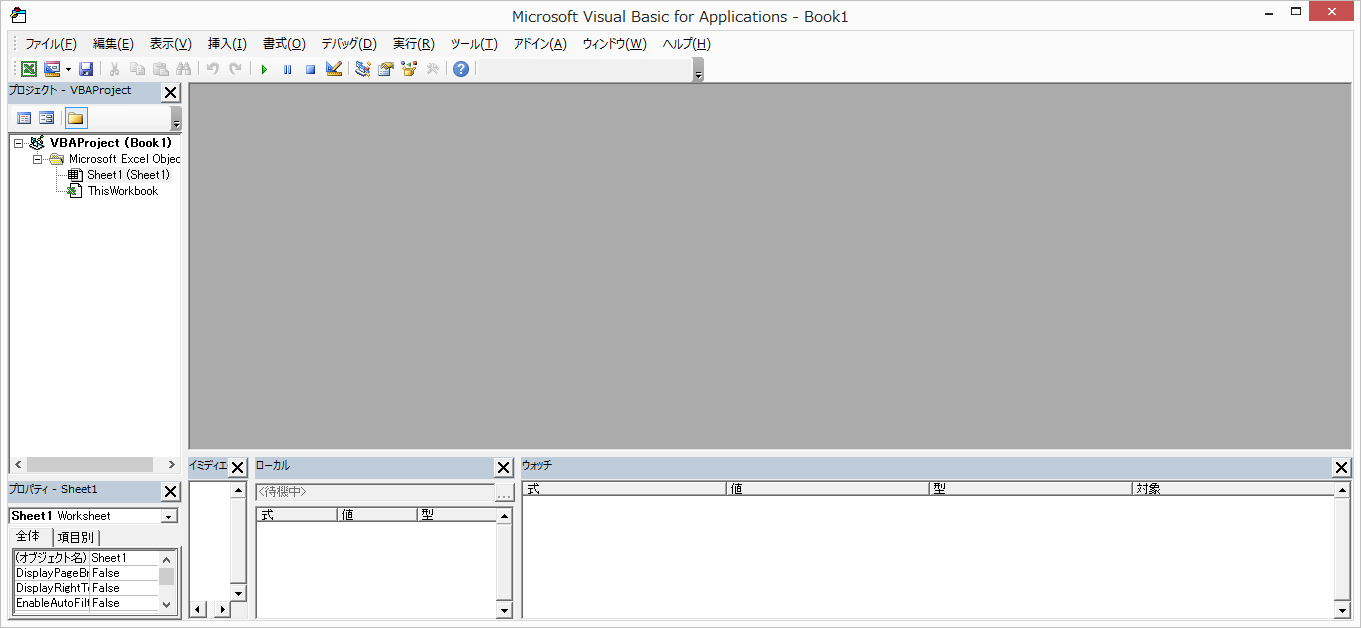Image resolution: width=1361 pixels, height=628 pixels.
Task: Click the Properties Window toolbar icon
Action: (x=386, y=68)
